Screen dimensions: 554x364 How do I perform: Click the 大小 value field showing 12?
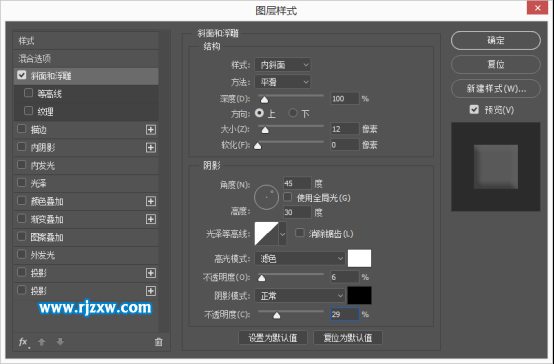click(344, 129)
